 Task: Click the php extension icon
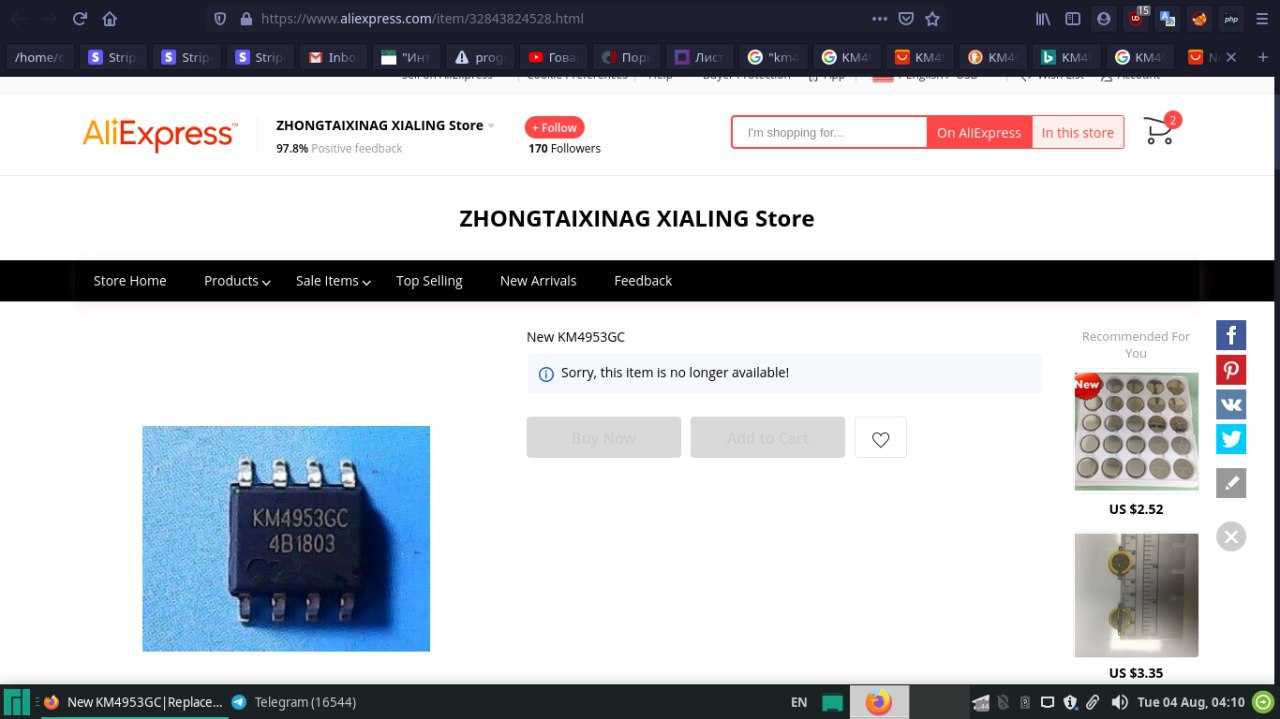1232,18
